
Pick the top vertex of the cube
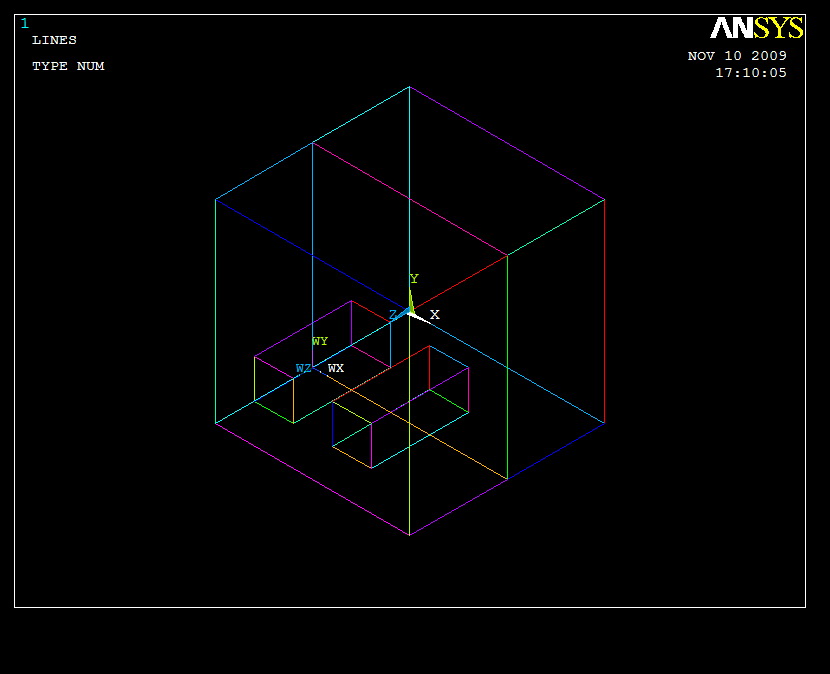409,87
